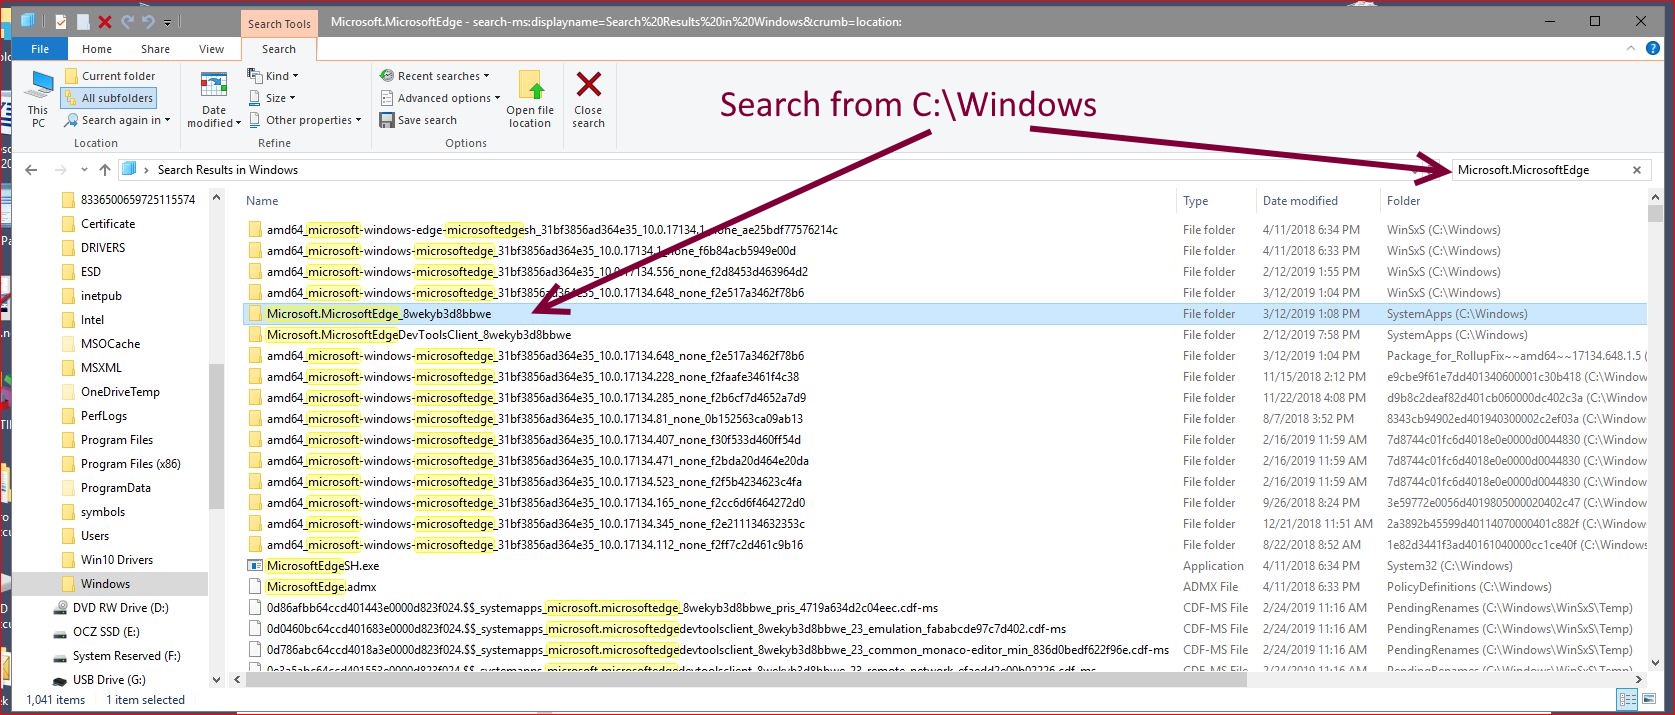Sort results by the Folder column header

click(x=1404, y=201)
